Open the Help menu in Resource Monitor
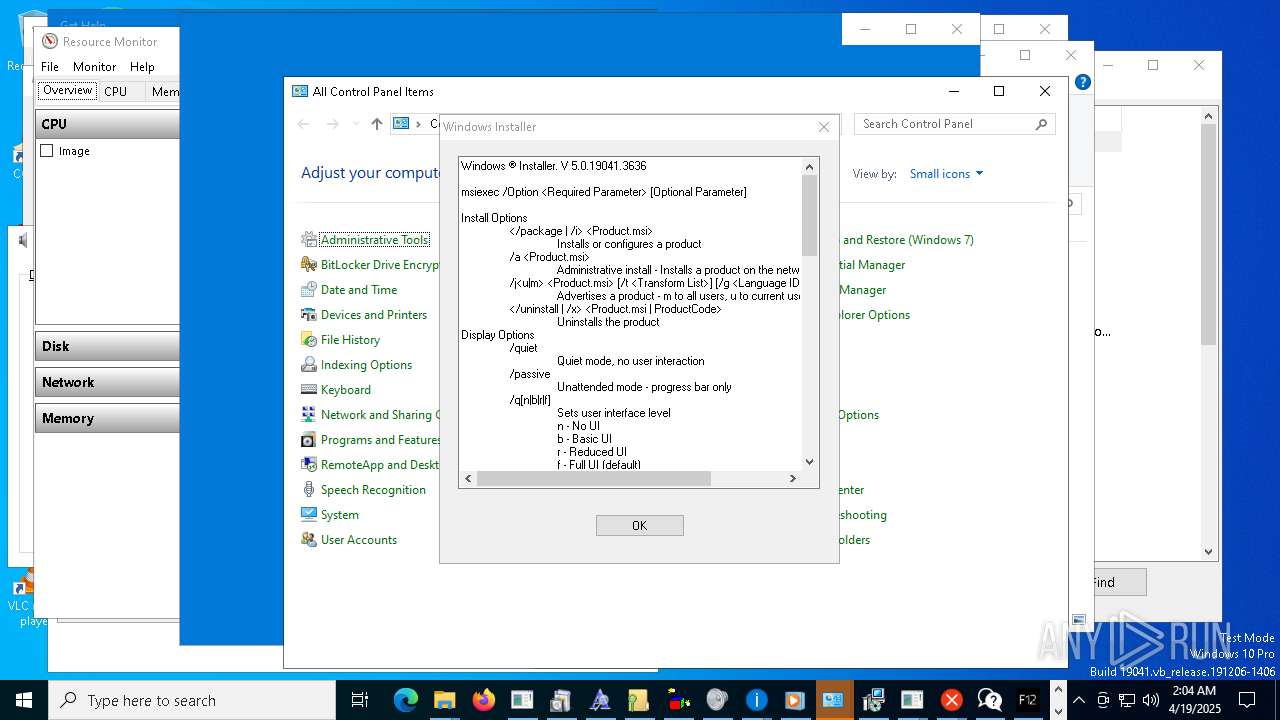 click(x=142, y=67)
